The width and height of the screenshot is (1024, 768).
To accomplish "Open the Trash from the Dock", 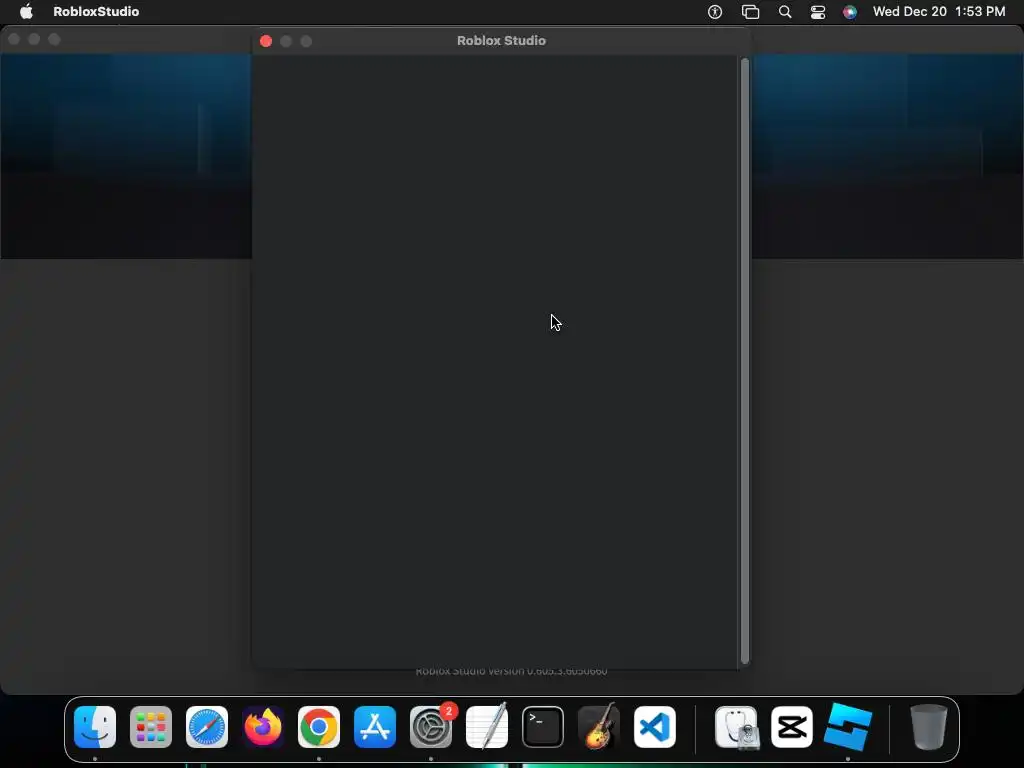I will [x=929, y=726].
